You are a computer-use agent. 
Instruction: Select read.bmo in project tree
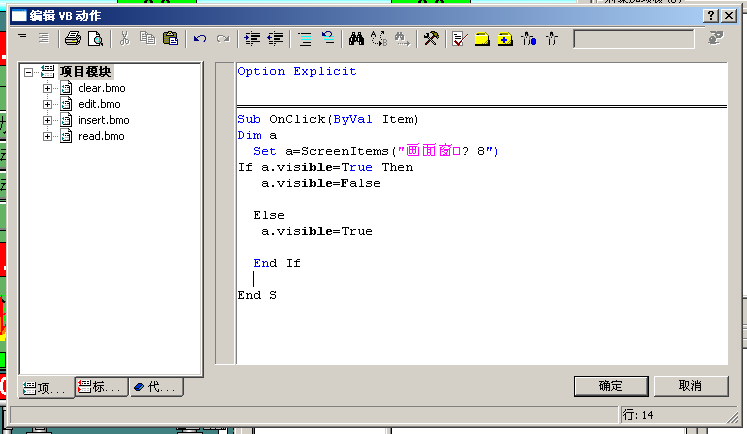[101, 136]
